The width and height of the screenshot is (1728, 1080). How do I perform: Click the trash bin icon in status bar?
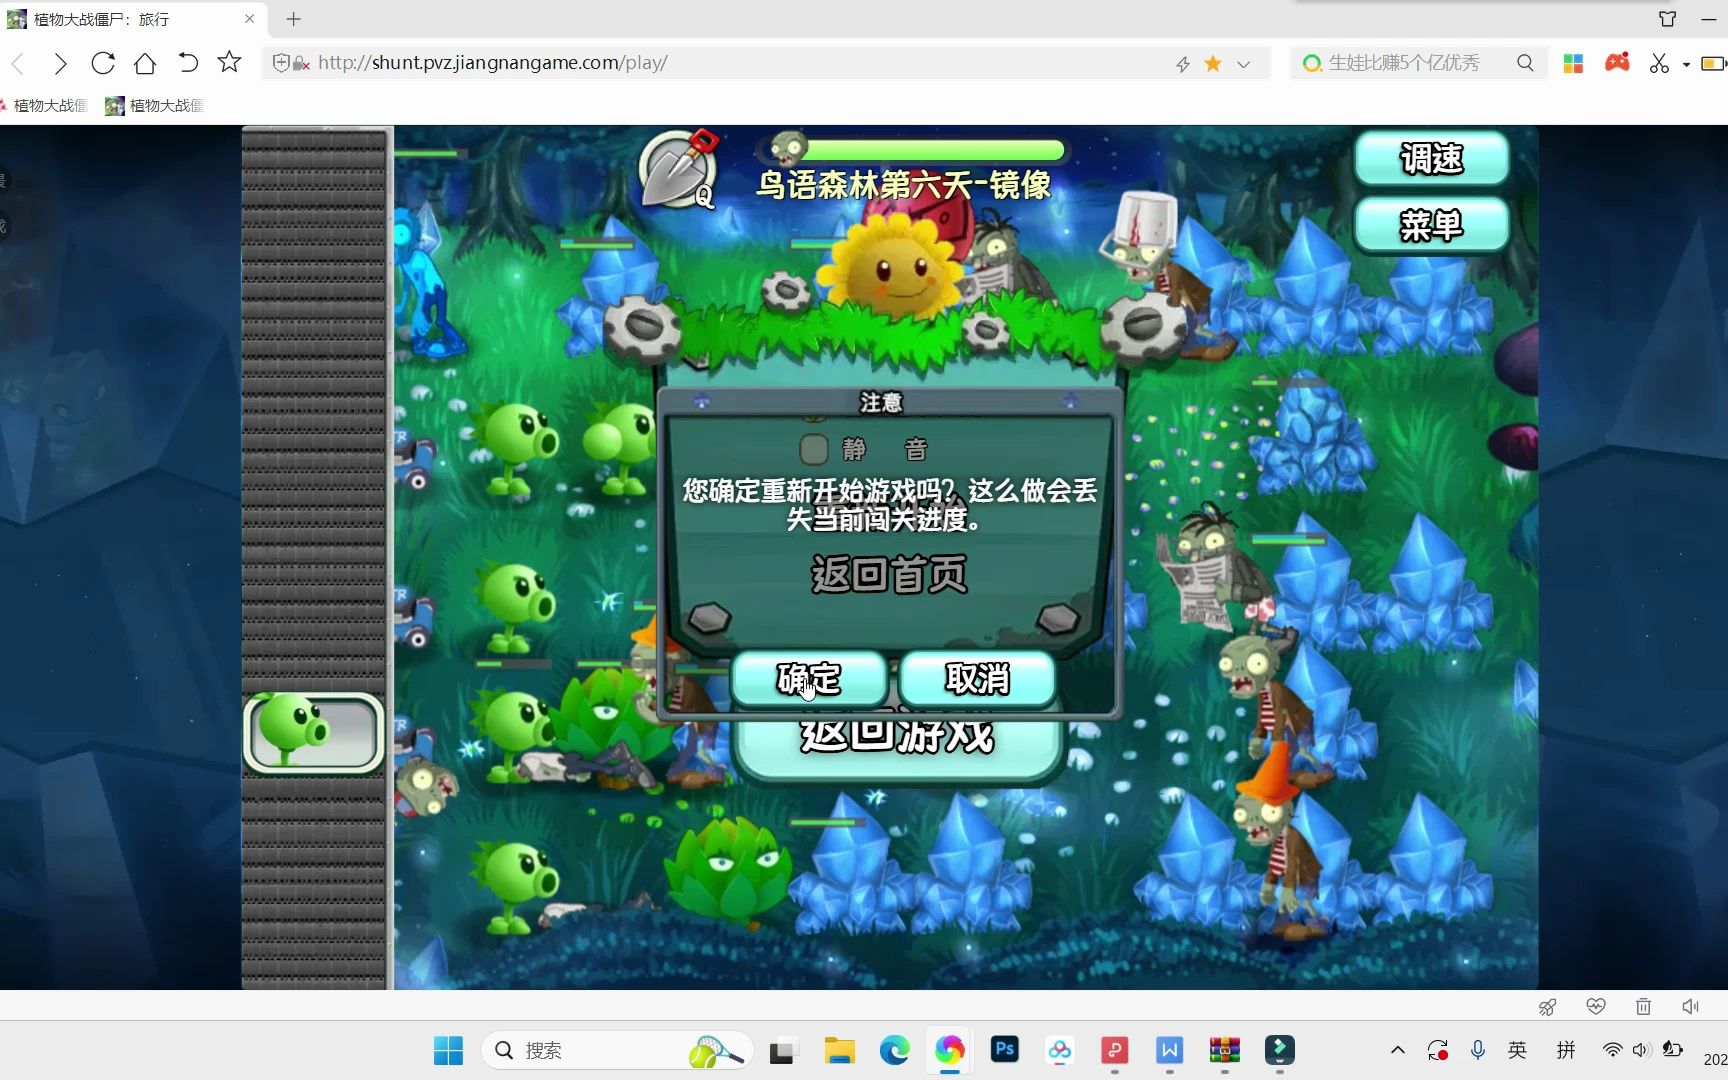(1643, 1006)
